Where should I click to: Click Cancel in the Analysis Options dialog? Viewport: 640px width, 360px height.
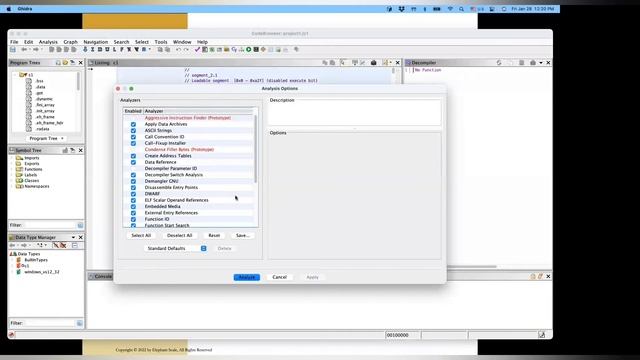280,277
